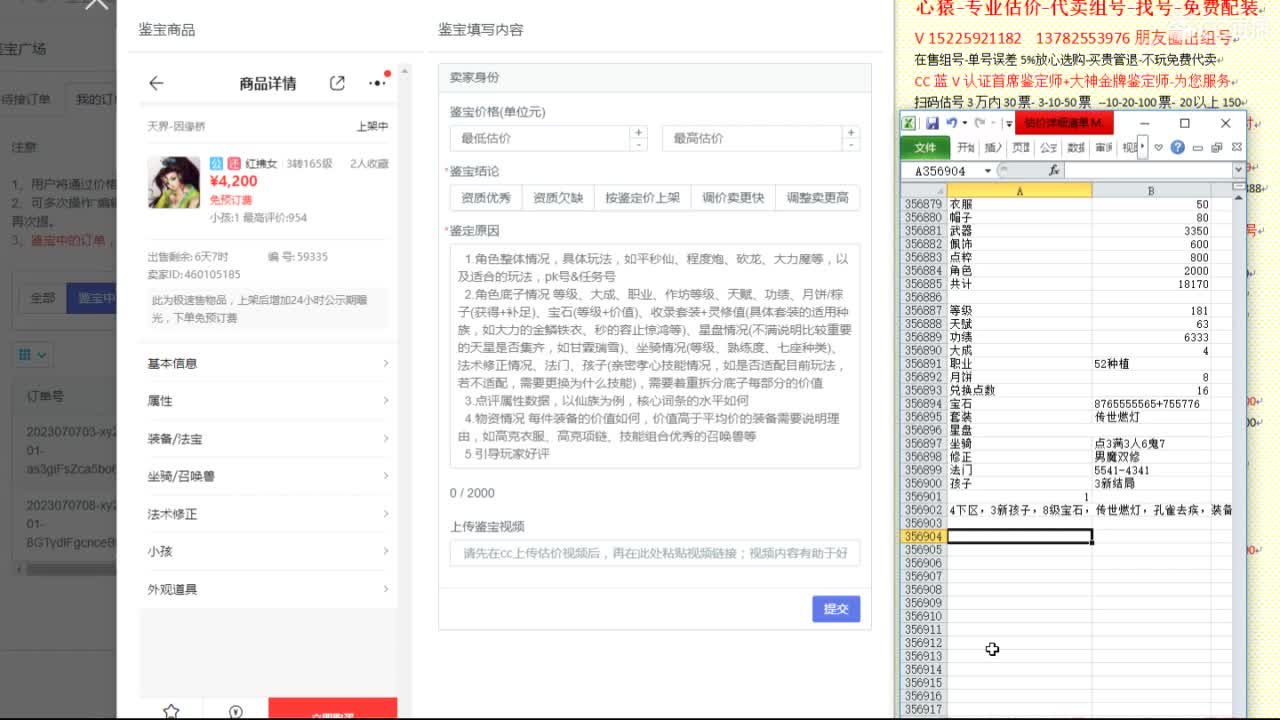Click the Insert Function (fx) icon
Screen dimensions: 1280x720
(1056, 169)
